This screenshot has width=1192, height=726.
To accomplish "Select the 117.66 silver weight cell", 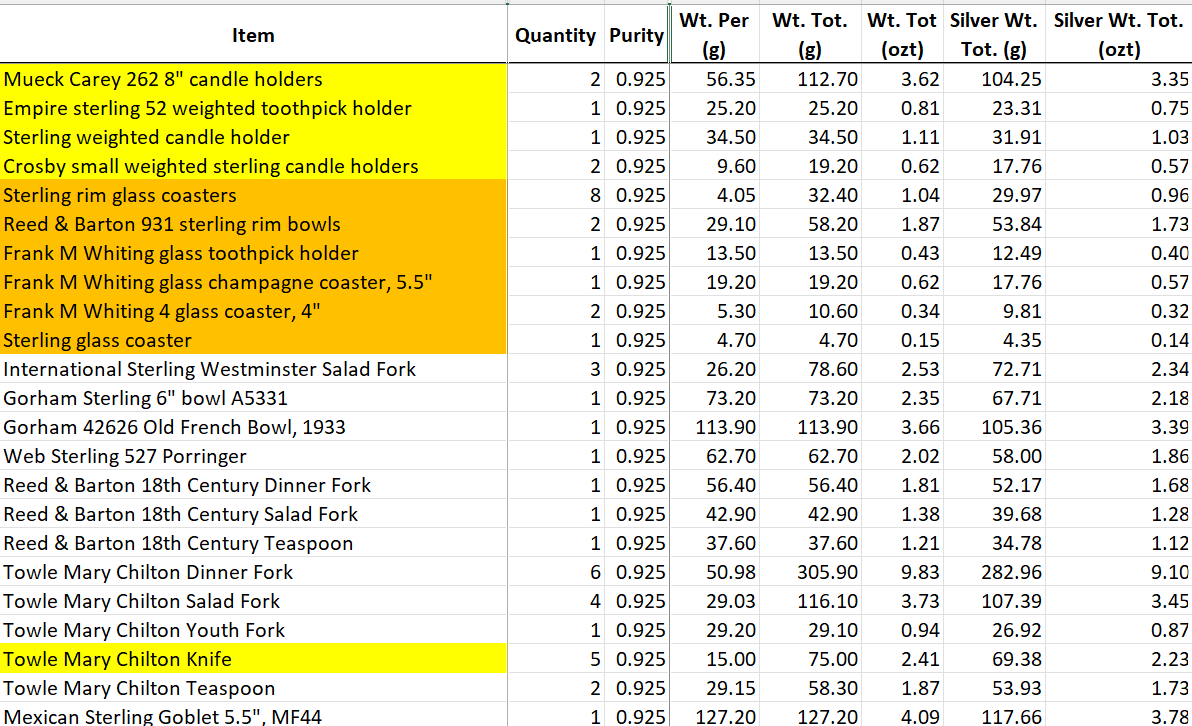I will tap(994, 715).
